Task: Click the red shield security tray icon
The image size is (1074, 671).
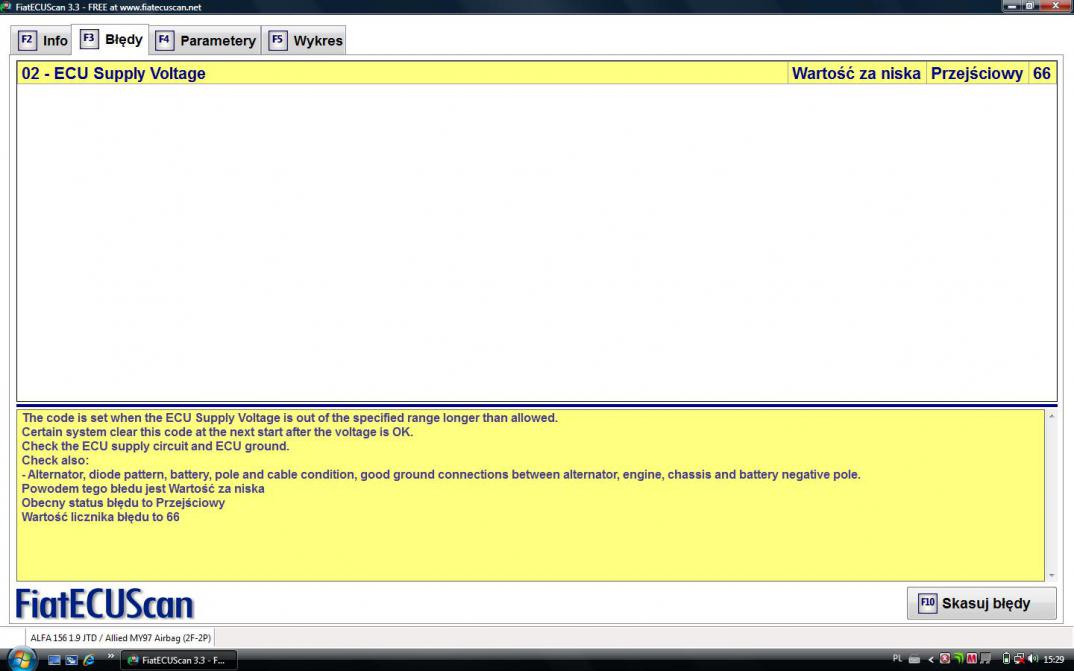Action: pos(945,659)
